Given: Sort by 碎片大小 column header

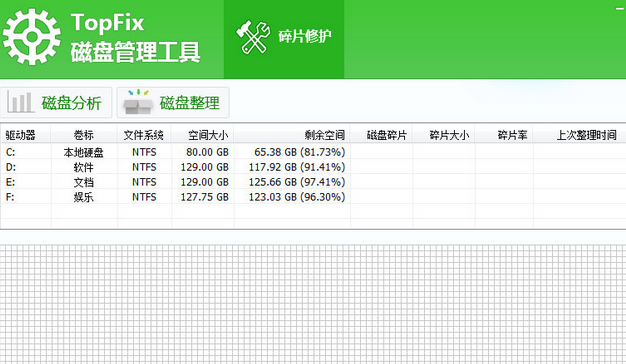Looking at the screenshot, I should [444, 135].
